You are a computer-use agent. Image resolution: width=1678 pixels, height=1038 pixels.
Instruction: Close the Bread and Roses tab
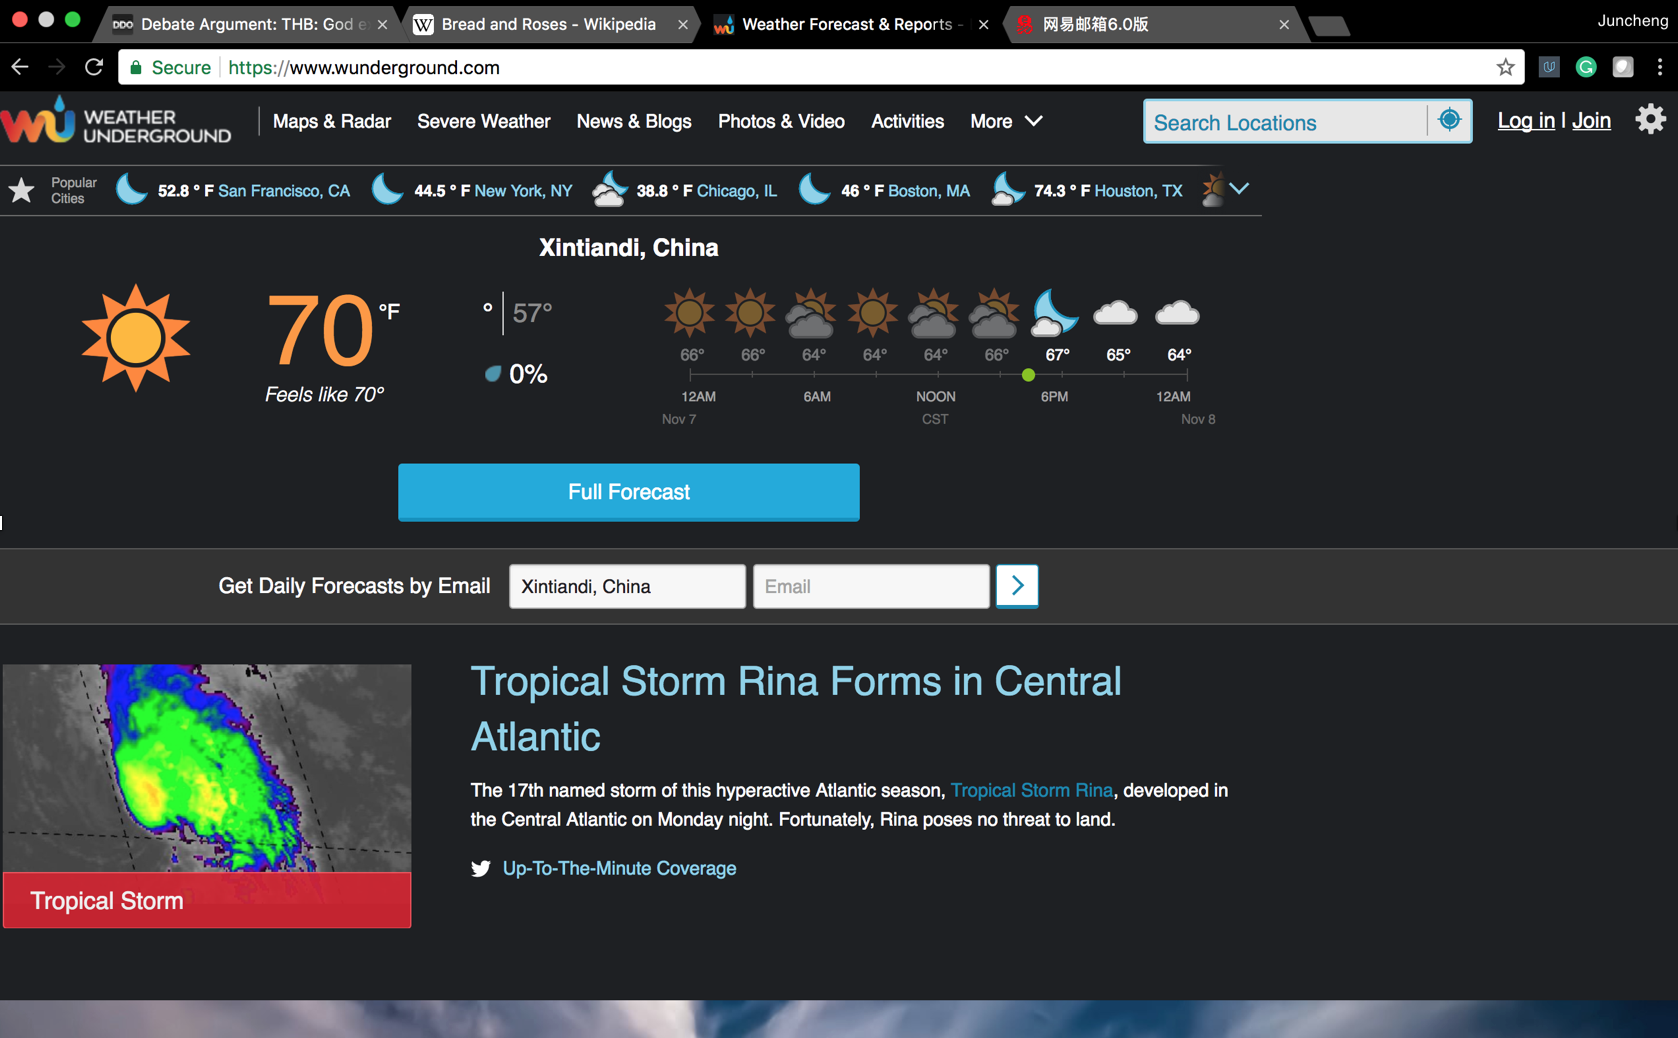(x=682, y=24)
